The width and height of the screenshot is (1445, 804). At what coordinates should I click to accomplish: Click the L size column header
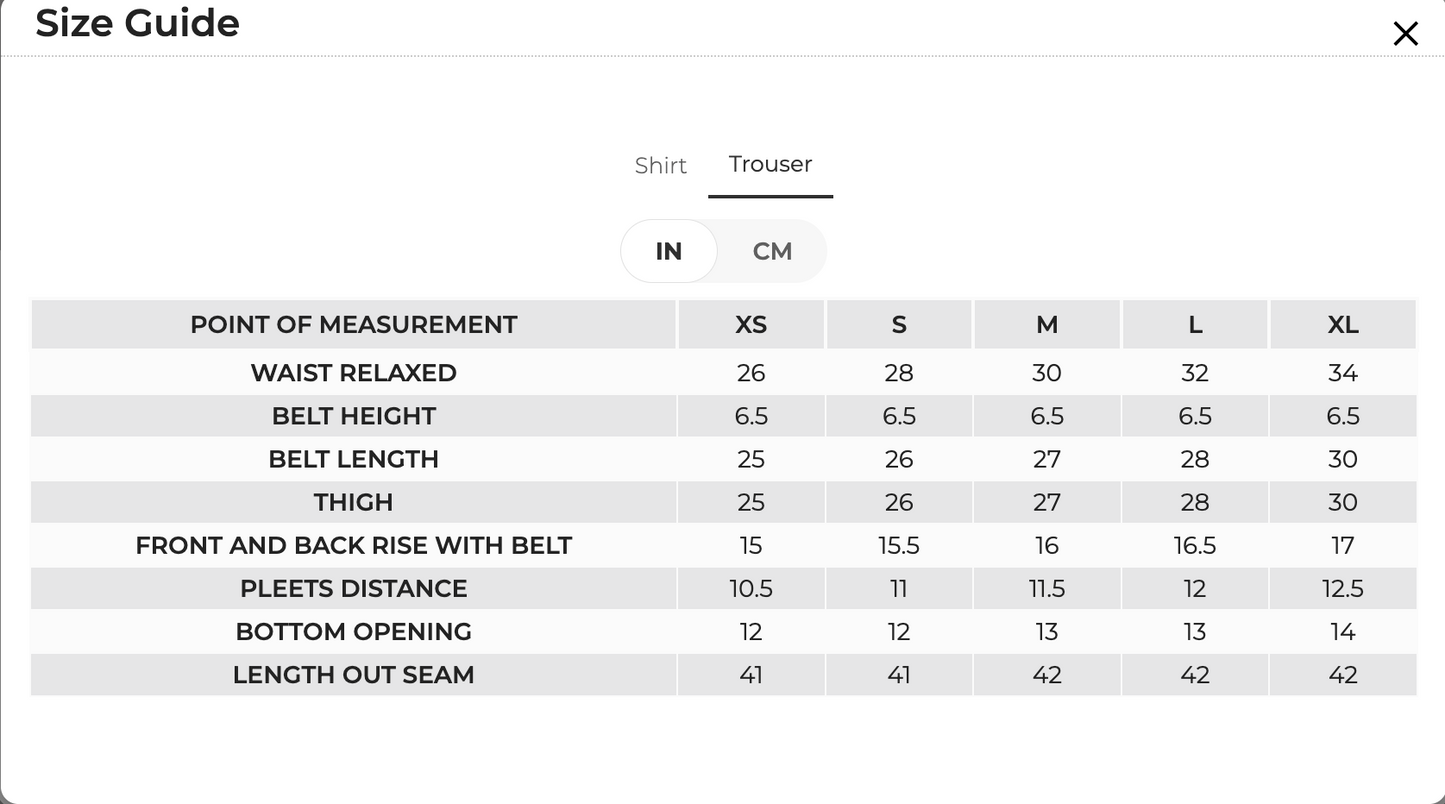click(1195, 324)
